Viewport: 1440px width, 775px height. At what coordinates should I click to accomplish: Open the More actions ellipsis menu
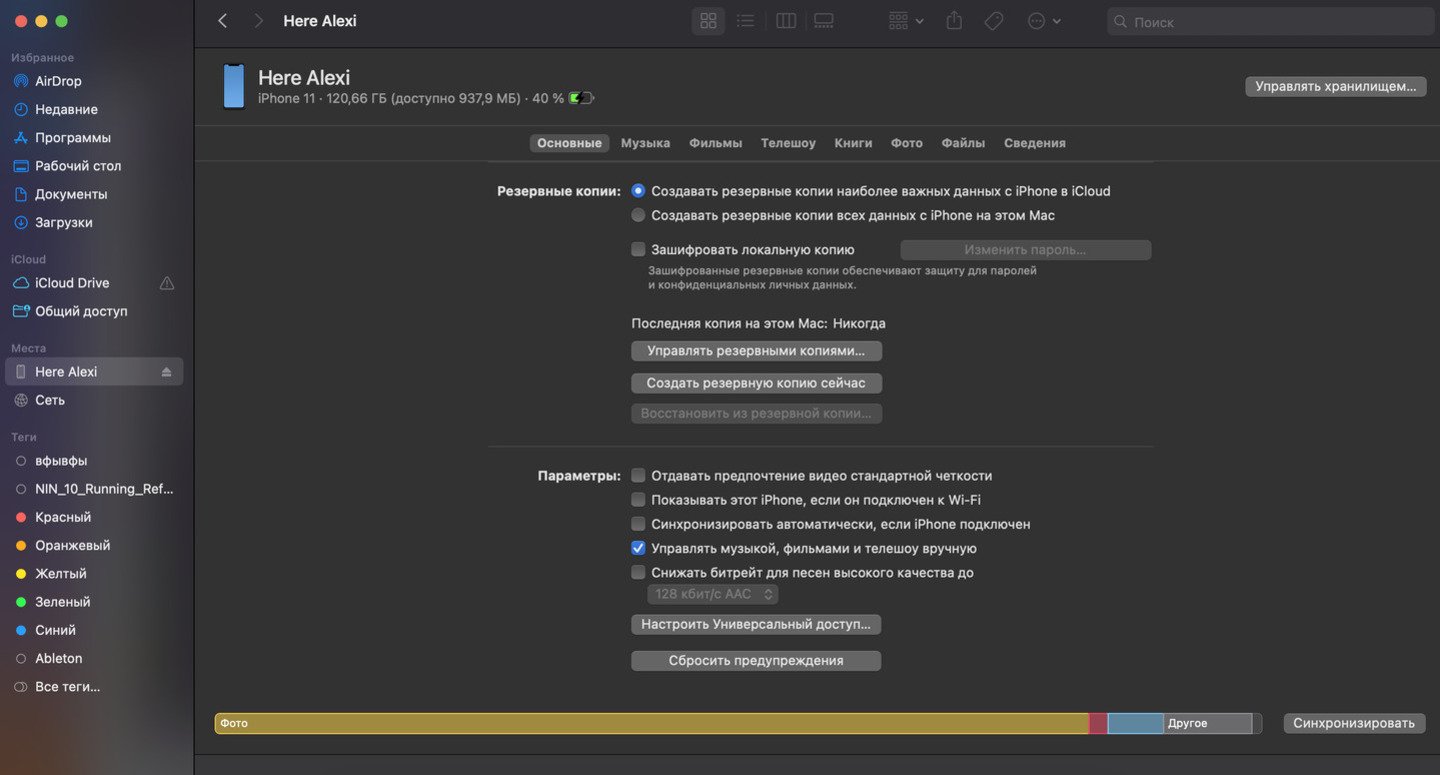[1044, 21]
